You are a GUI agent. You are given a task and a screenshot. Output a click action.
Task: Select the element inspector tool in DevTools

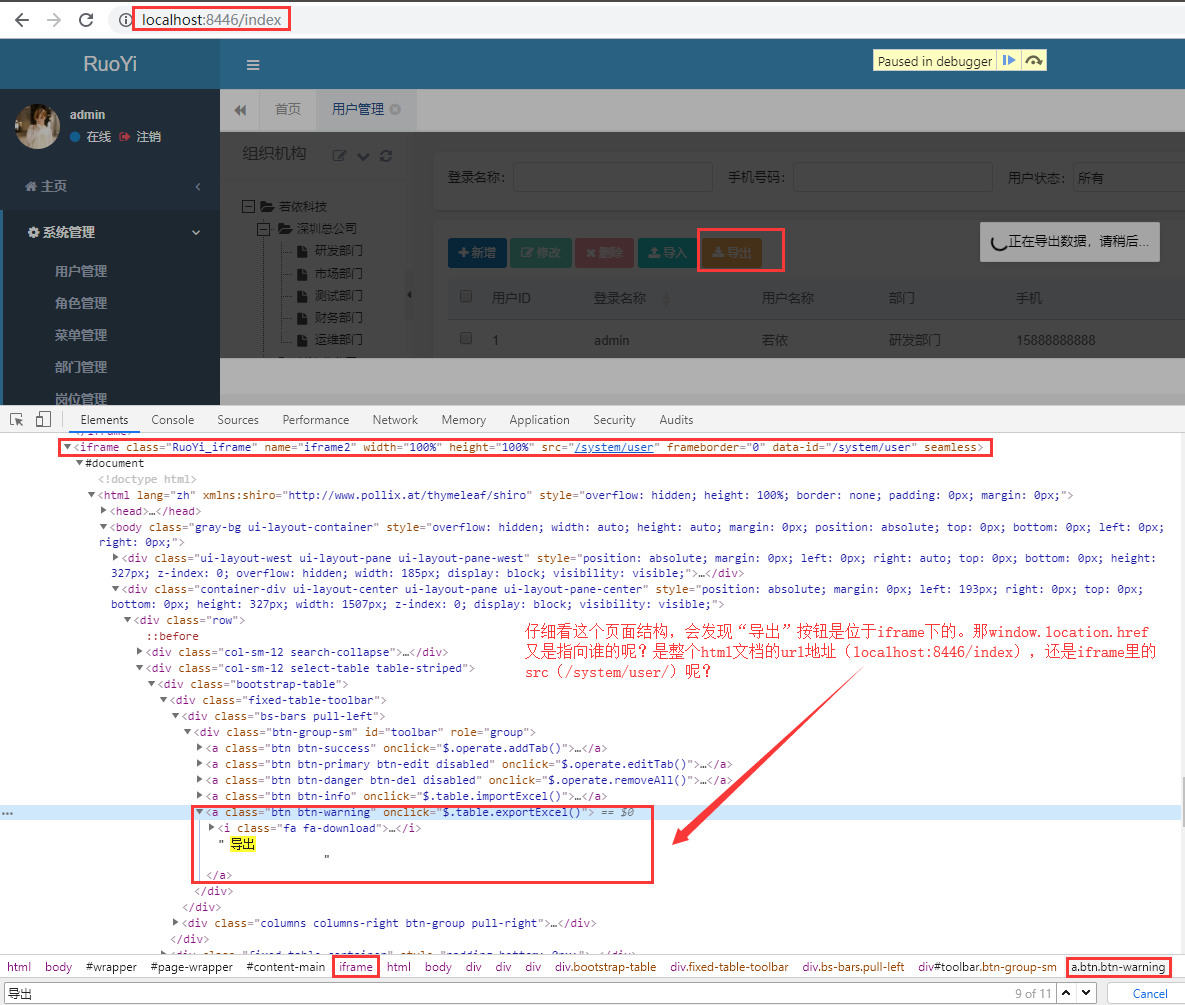(15, 418)
